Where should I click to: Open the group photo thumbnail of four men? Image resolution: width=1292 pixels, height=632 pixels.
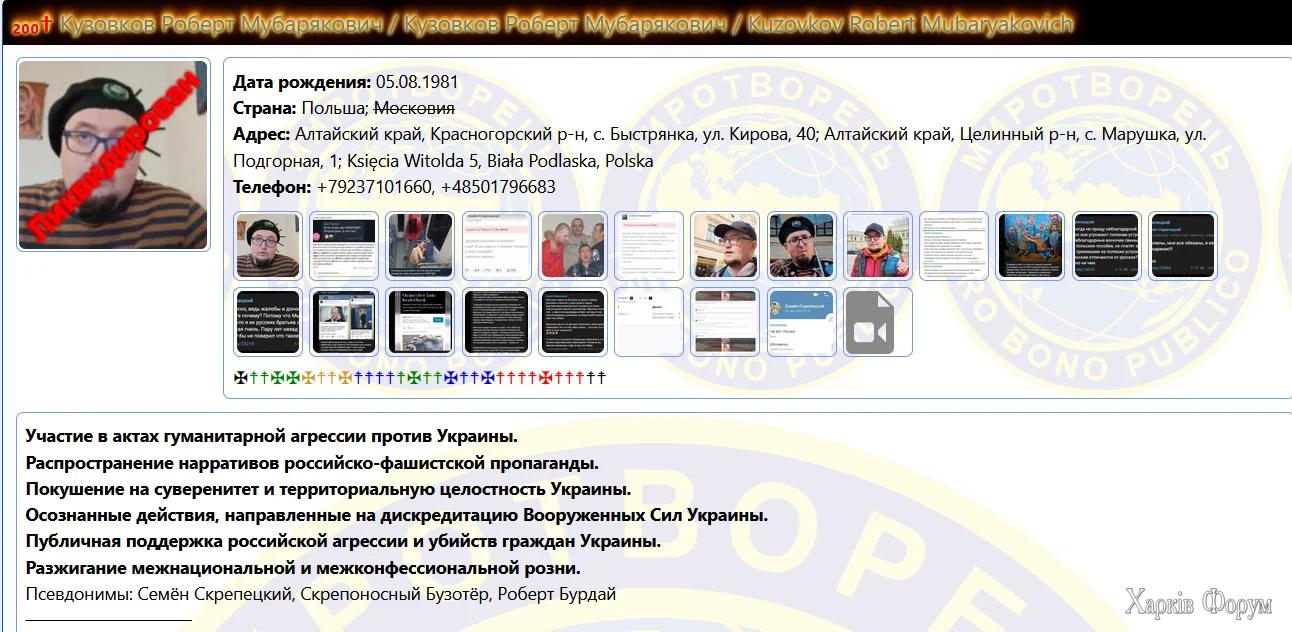click(573, 246)
